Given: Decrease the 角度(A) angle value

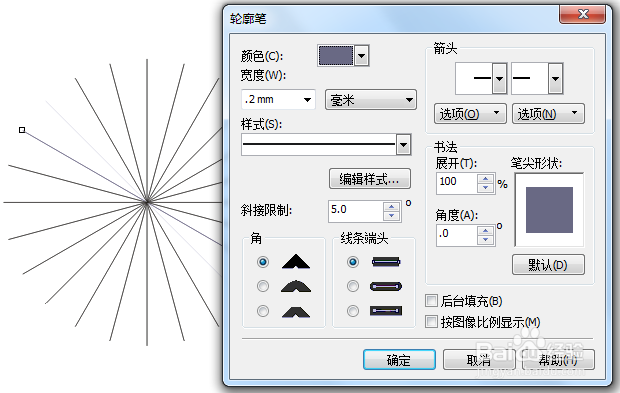Looking at the screenshot, I should pos(485,240).
